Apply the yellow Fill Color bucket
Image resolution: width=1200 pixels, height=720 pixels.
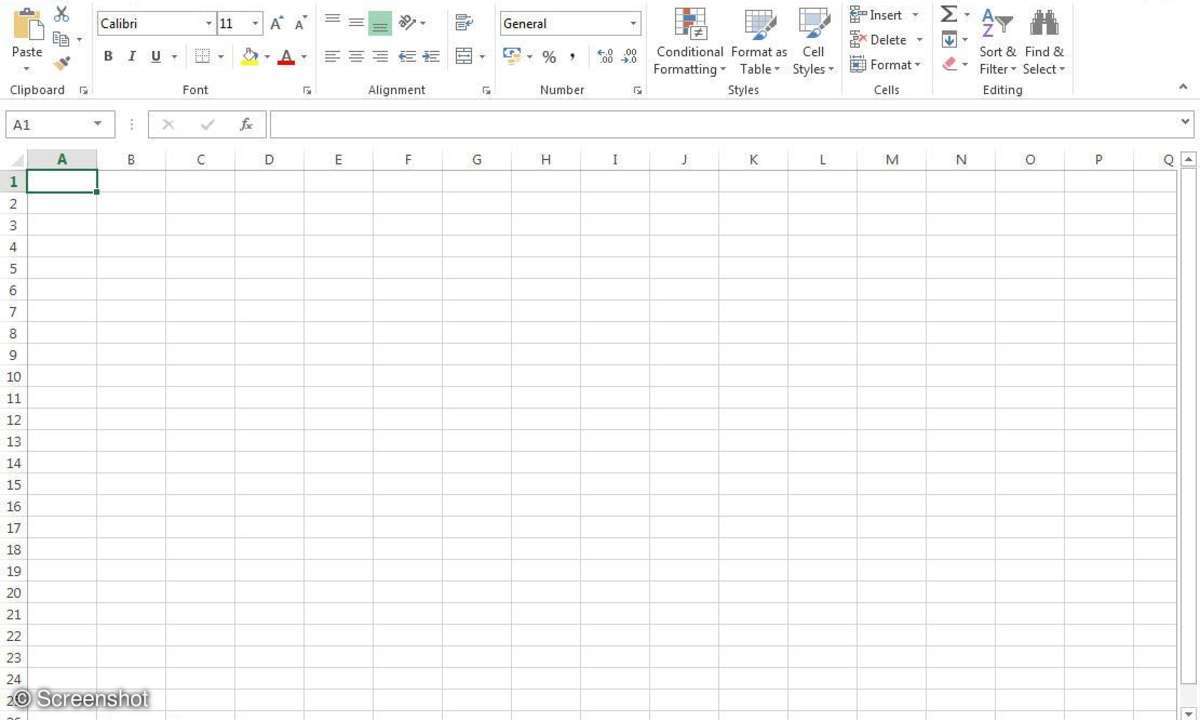250,57
